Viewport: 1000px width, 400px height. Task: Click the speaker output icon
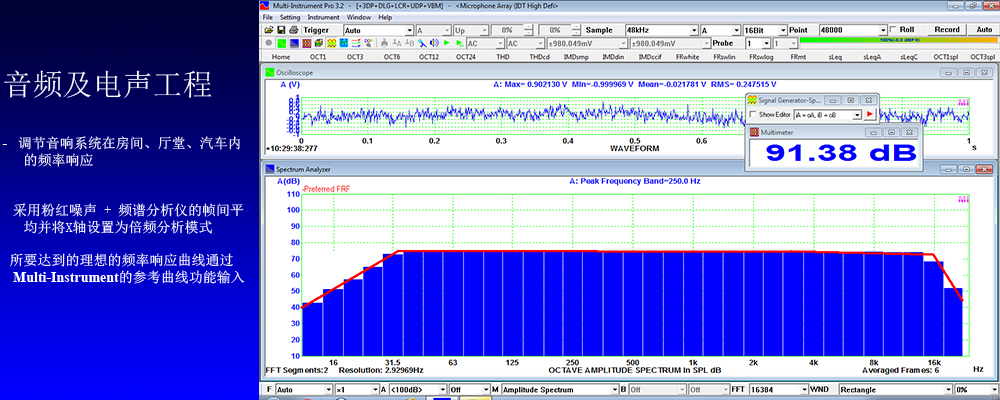click(x=434, y=43)
